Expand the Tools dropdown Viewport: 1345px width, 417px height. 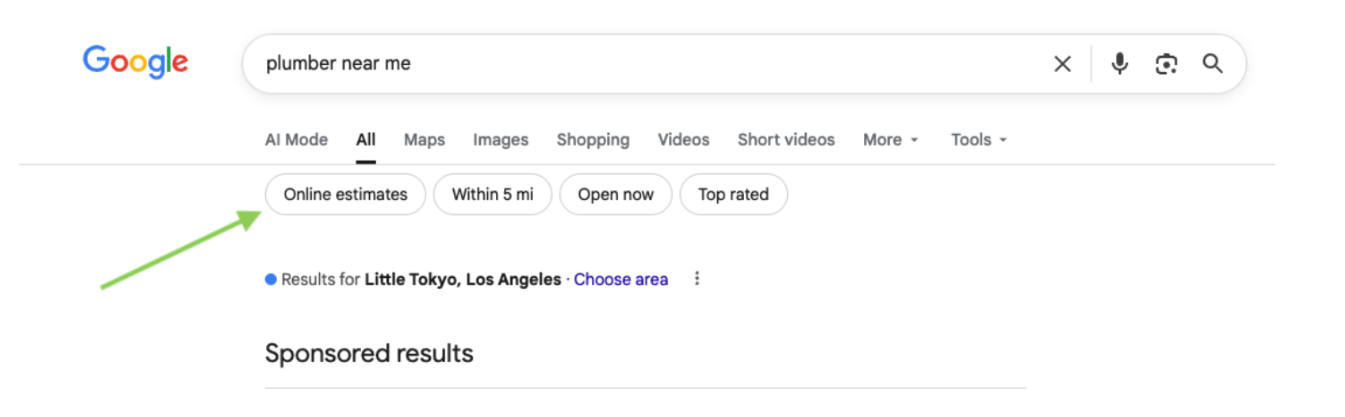[x=978, y=140]
